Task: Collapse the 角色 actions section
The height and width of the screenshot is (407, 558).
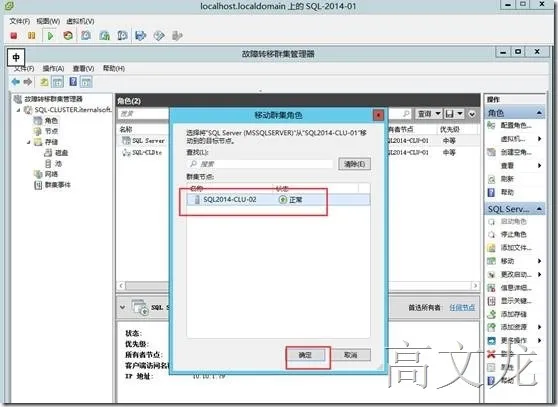Action: coord(539,113)
